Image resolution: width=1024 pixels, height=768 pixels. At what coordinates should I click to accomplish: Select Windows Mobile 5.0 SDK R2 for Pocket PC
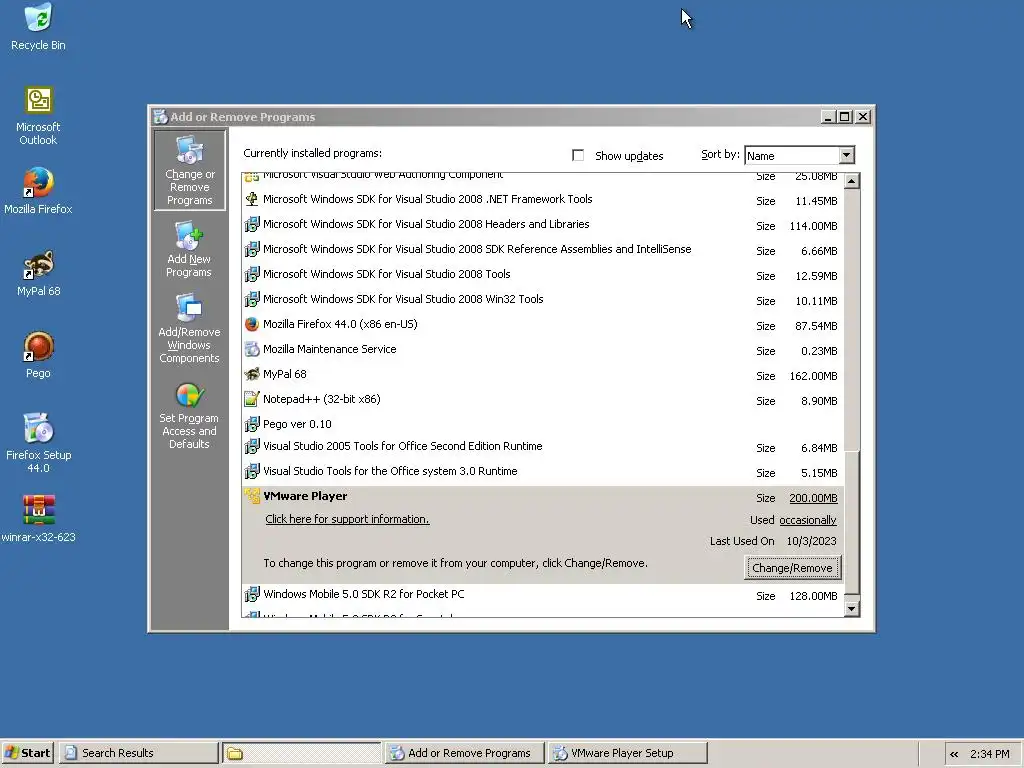[364, 594]
